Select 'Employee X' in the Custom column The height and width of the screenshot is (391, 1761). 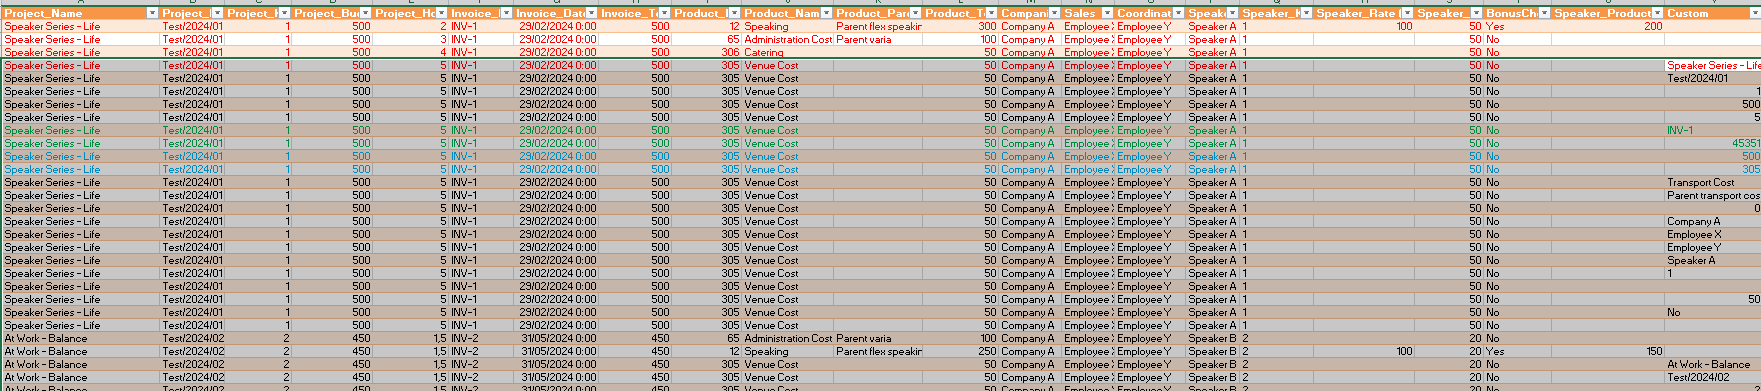[x=1694, y=234]
